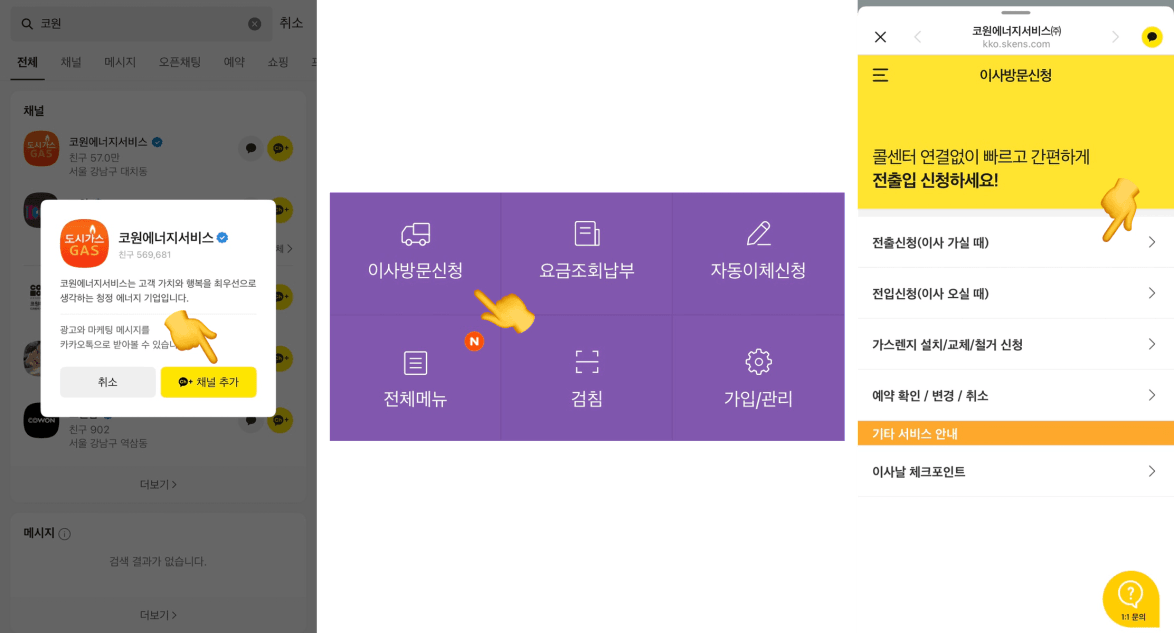The image size is (1174, 633).
Task: Go forward with the right arrow
Action: click(x=1116, y=37)
